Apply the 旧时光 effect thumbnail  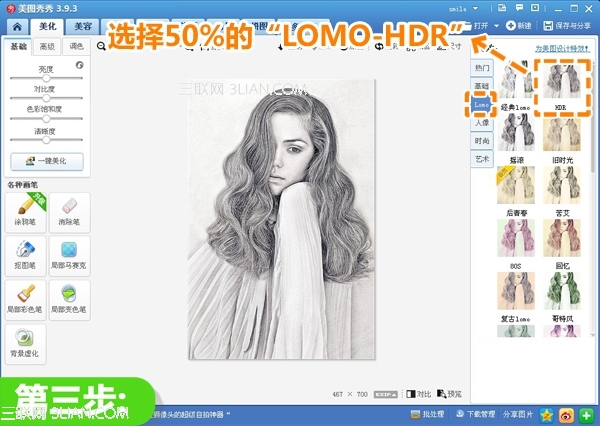[x=562, y=134]
